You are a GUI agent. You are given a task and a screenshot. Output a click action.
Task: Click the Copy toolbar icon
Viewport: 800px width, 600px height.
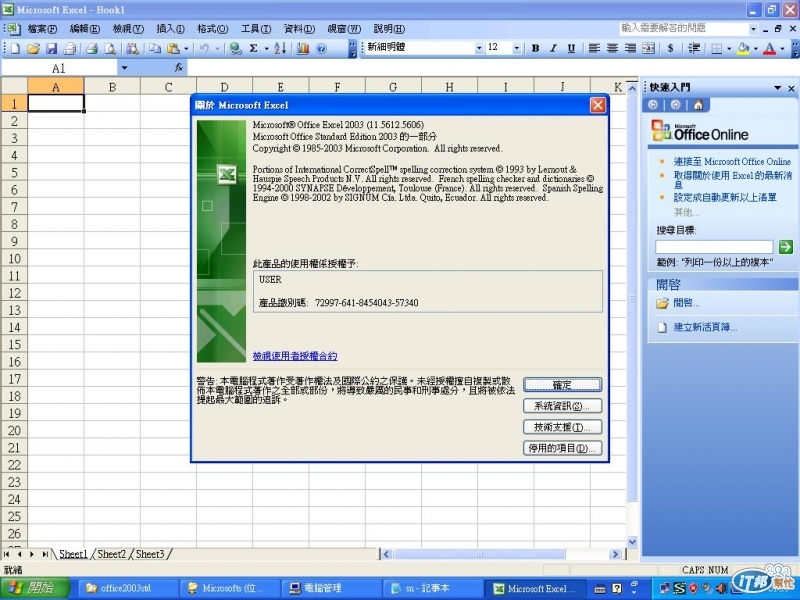pos(155,48)
